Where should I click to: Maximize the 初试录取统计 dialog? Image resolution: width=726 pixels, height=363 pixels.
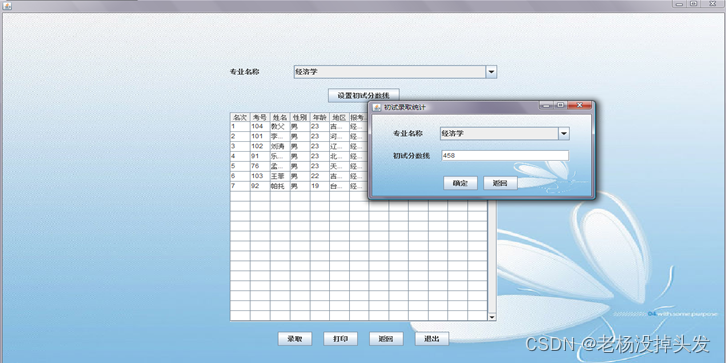(560, 106)
